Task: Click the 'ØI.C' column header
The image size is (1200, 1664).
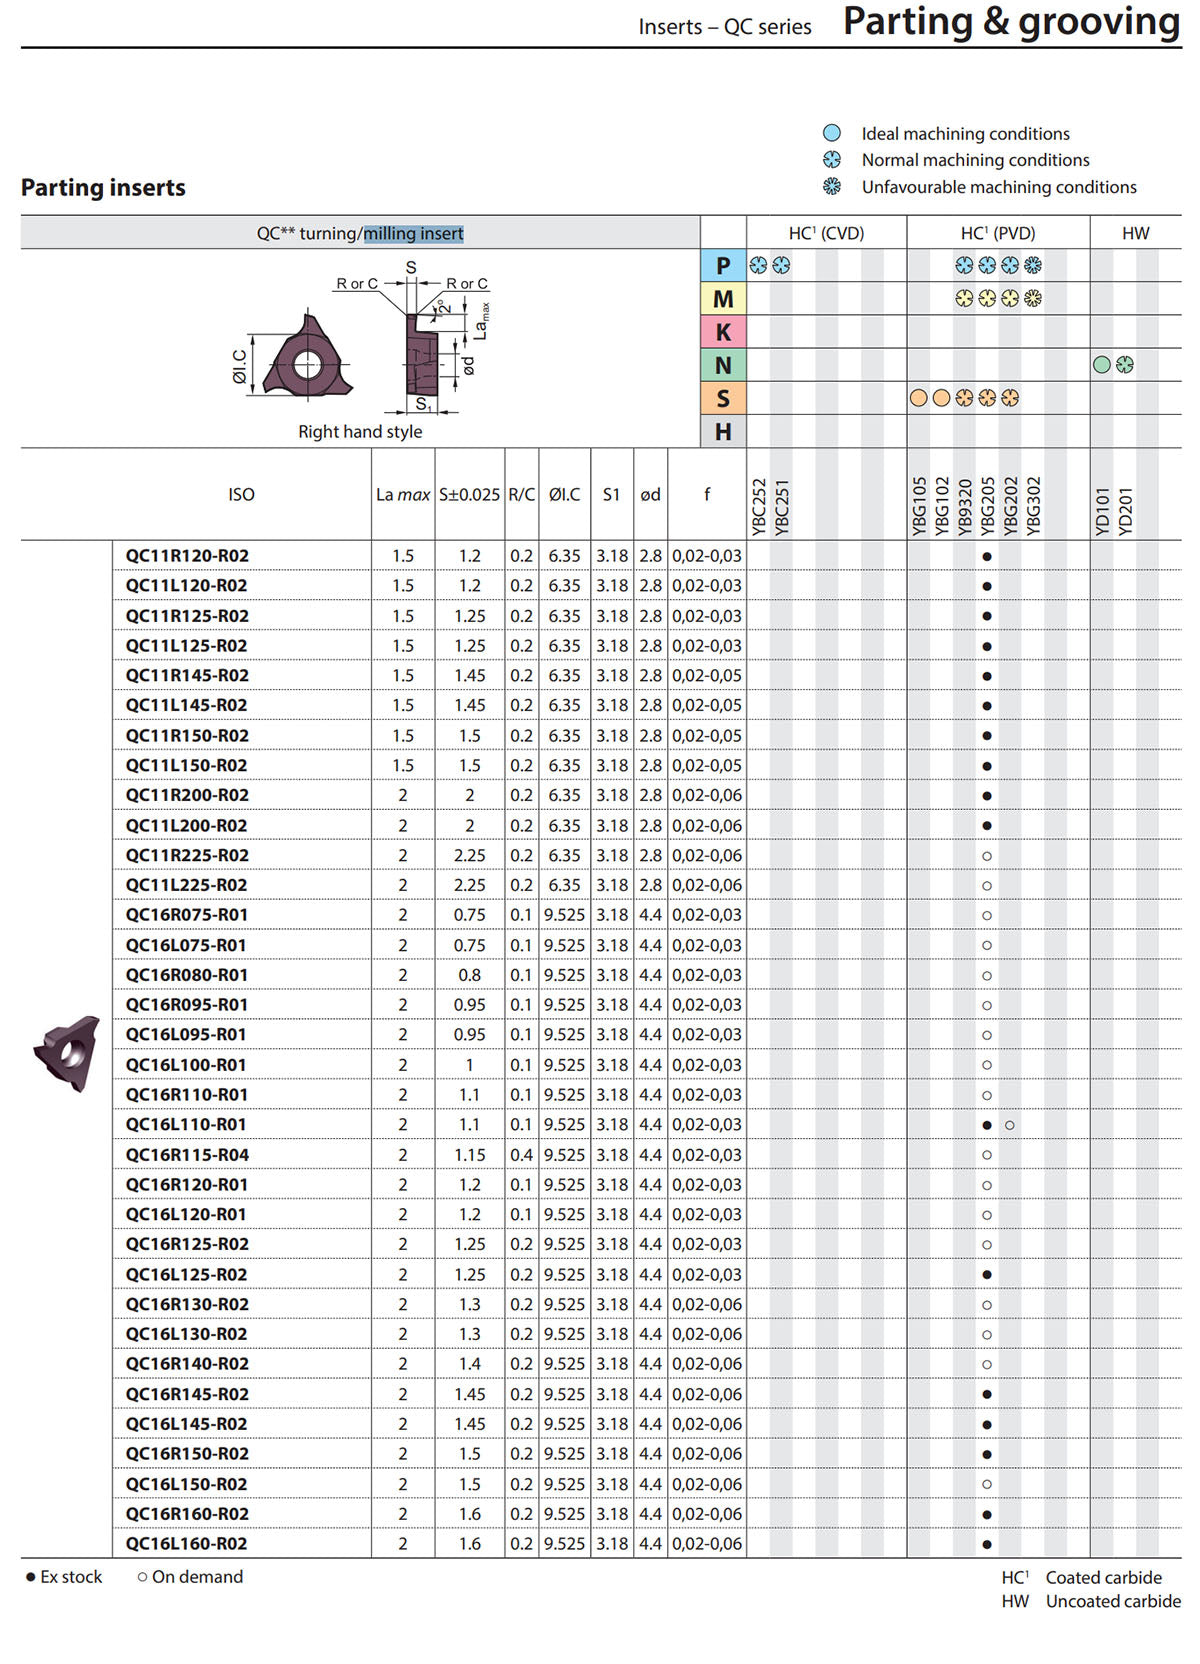Action: pos(564,494)
